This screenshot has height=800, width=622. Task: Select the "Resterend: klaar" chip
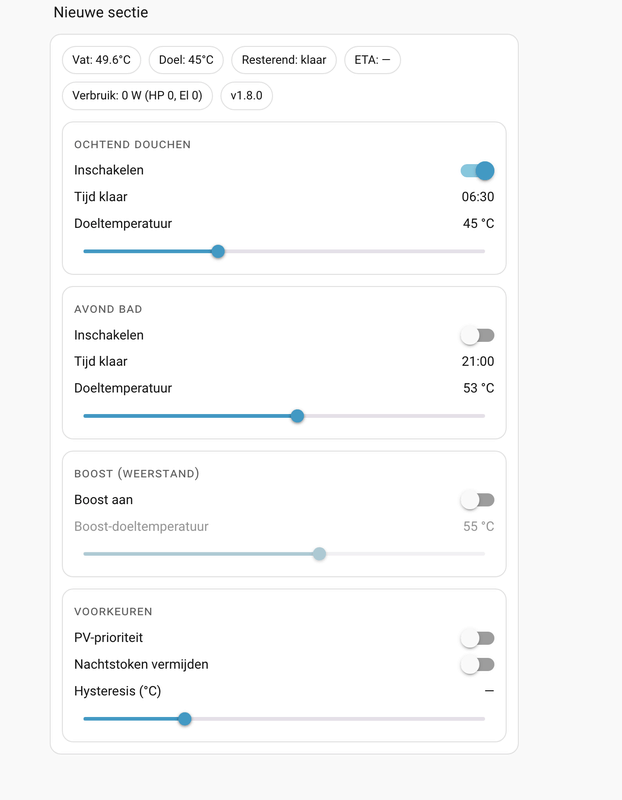(x=284, y=60)
